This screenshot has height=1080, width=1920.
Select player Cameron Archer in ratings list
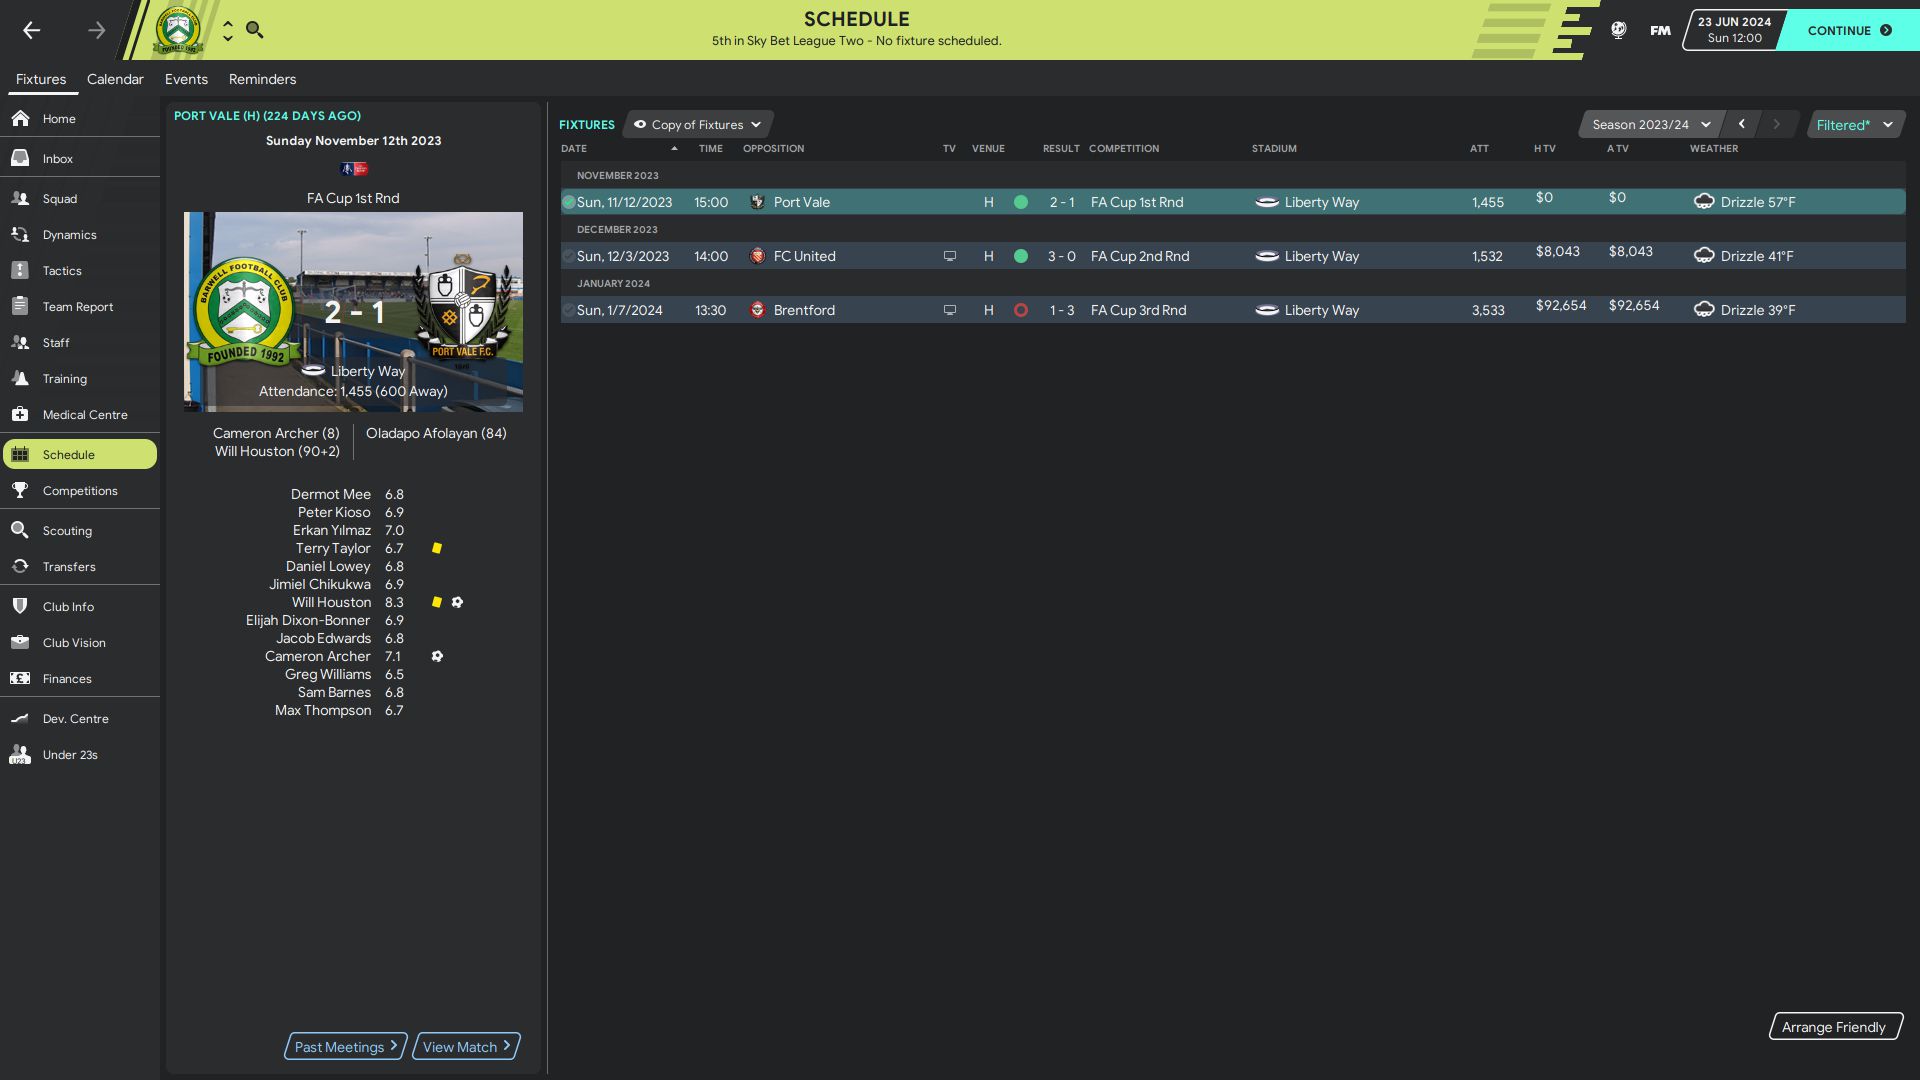point(317,656)
